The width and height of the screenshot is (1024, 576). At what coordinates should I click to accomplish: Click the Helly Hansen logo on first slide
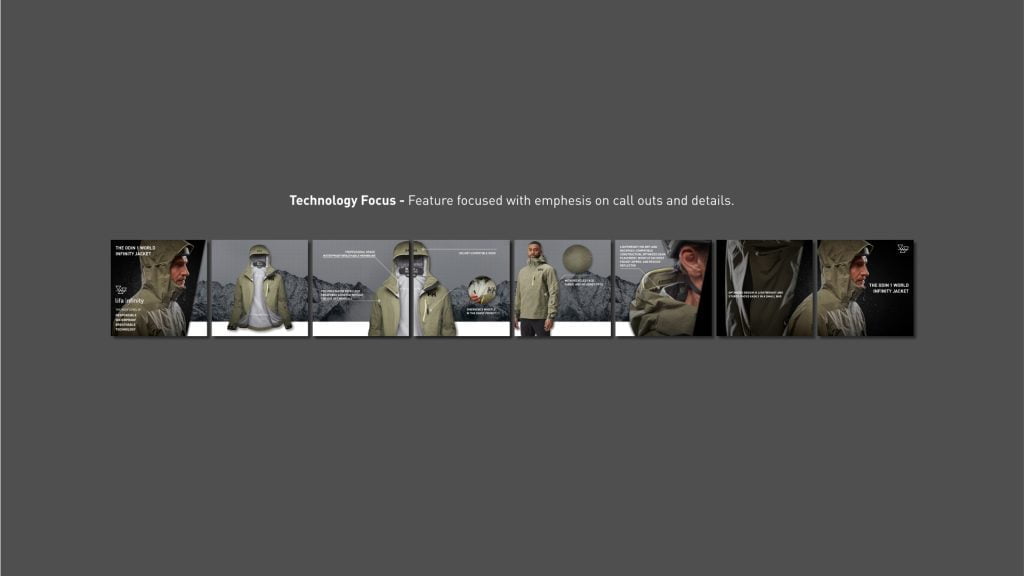122,289
